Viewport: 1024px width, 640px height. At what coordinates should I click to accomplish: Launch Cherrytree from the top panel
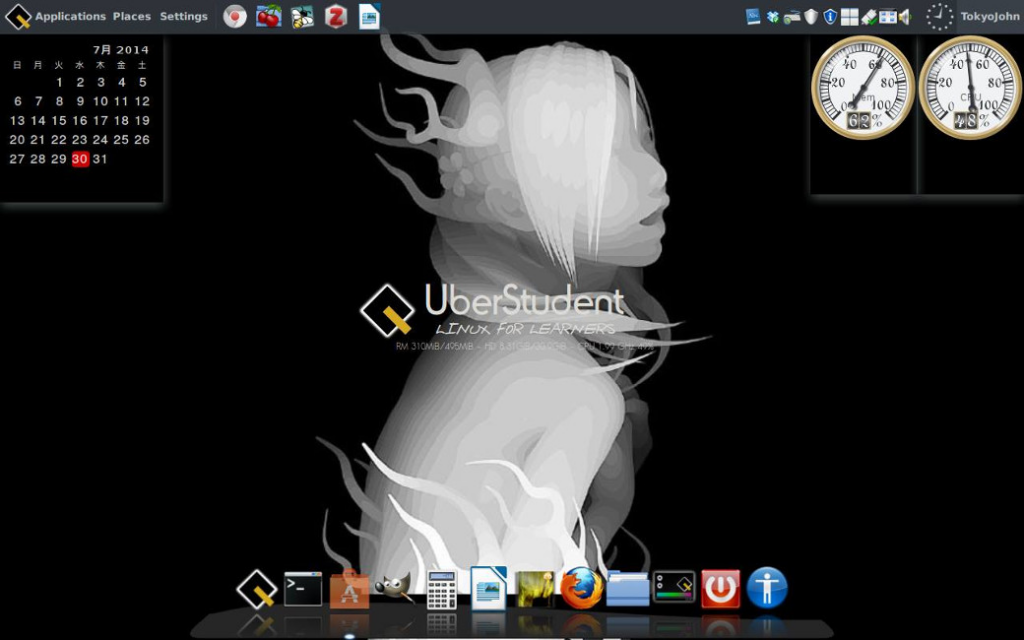268,16
